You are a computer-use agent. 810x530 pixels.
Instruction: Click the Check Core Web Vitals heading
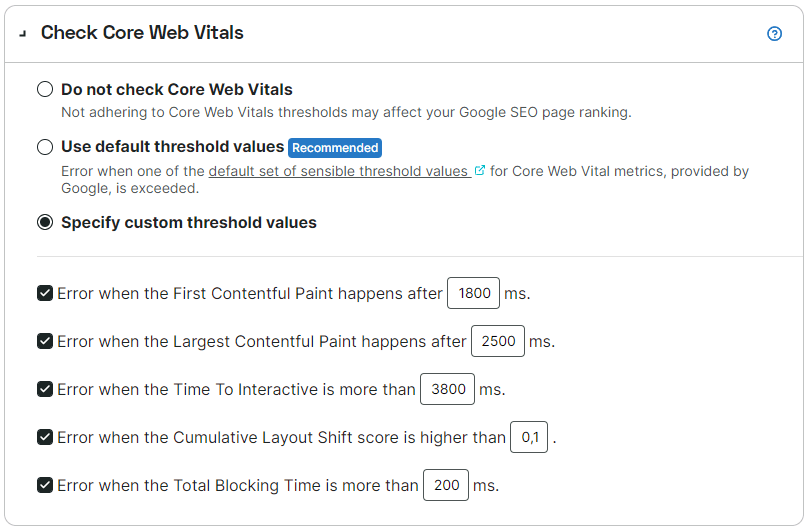(142, 33)
